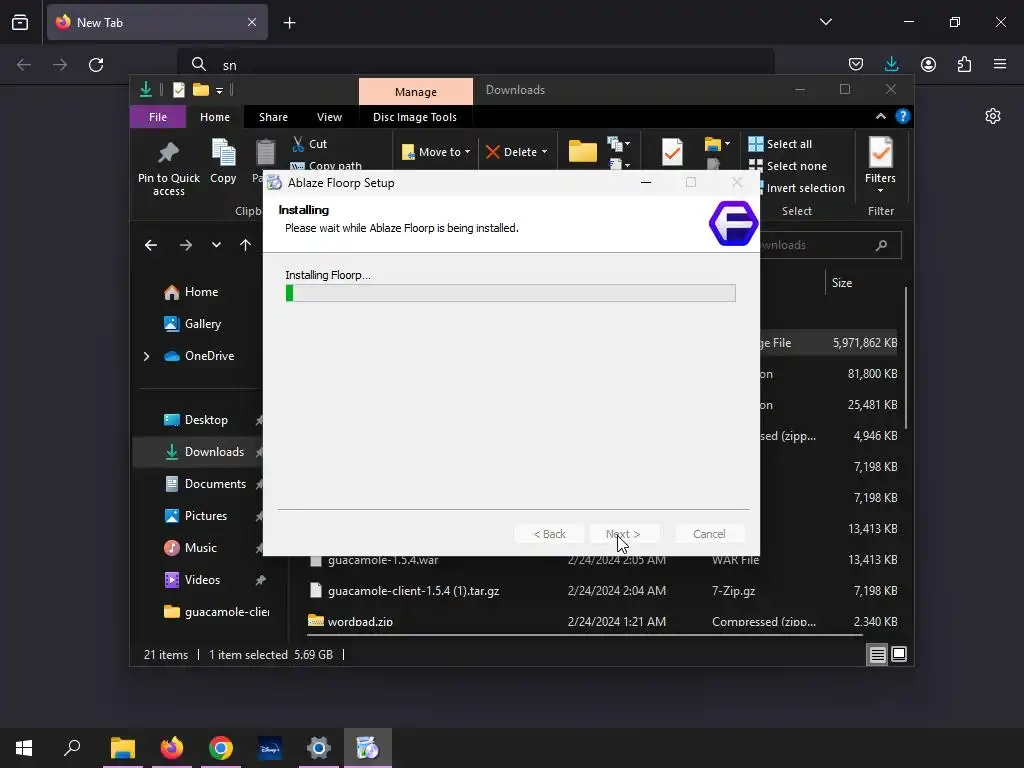The width and height of the screenshot is (1024, 768).
Task: Open Desktop in navigation pane
Action: click(x=206, y=420)
